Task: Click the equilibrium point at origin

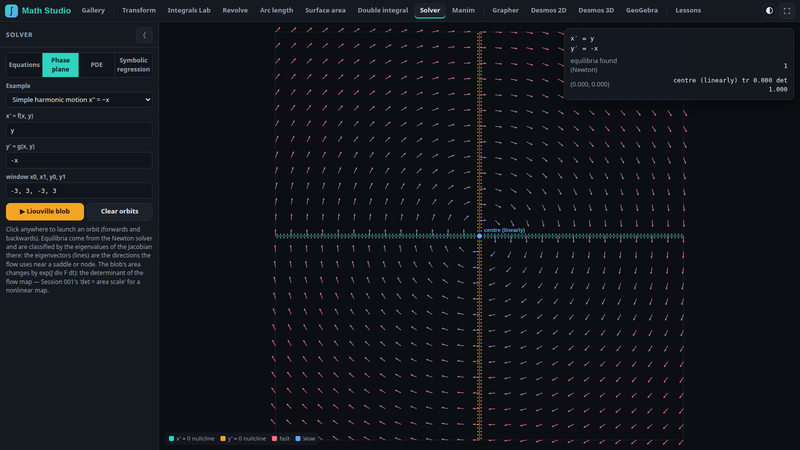Action: tap(480, 236)
